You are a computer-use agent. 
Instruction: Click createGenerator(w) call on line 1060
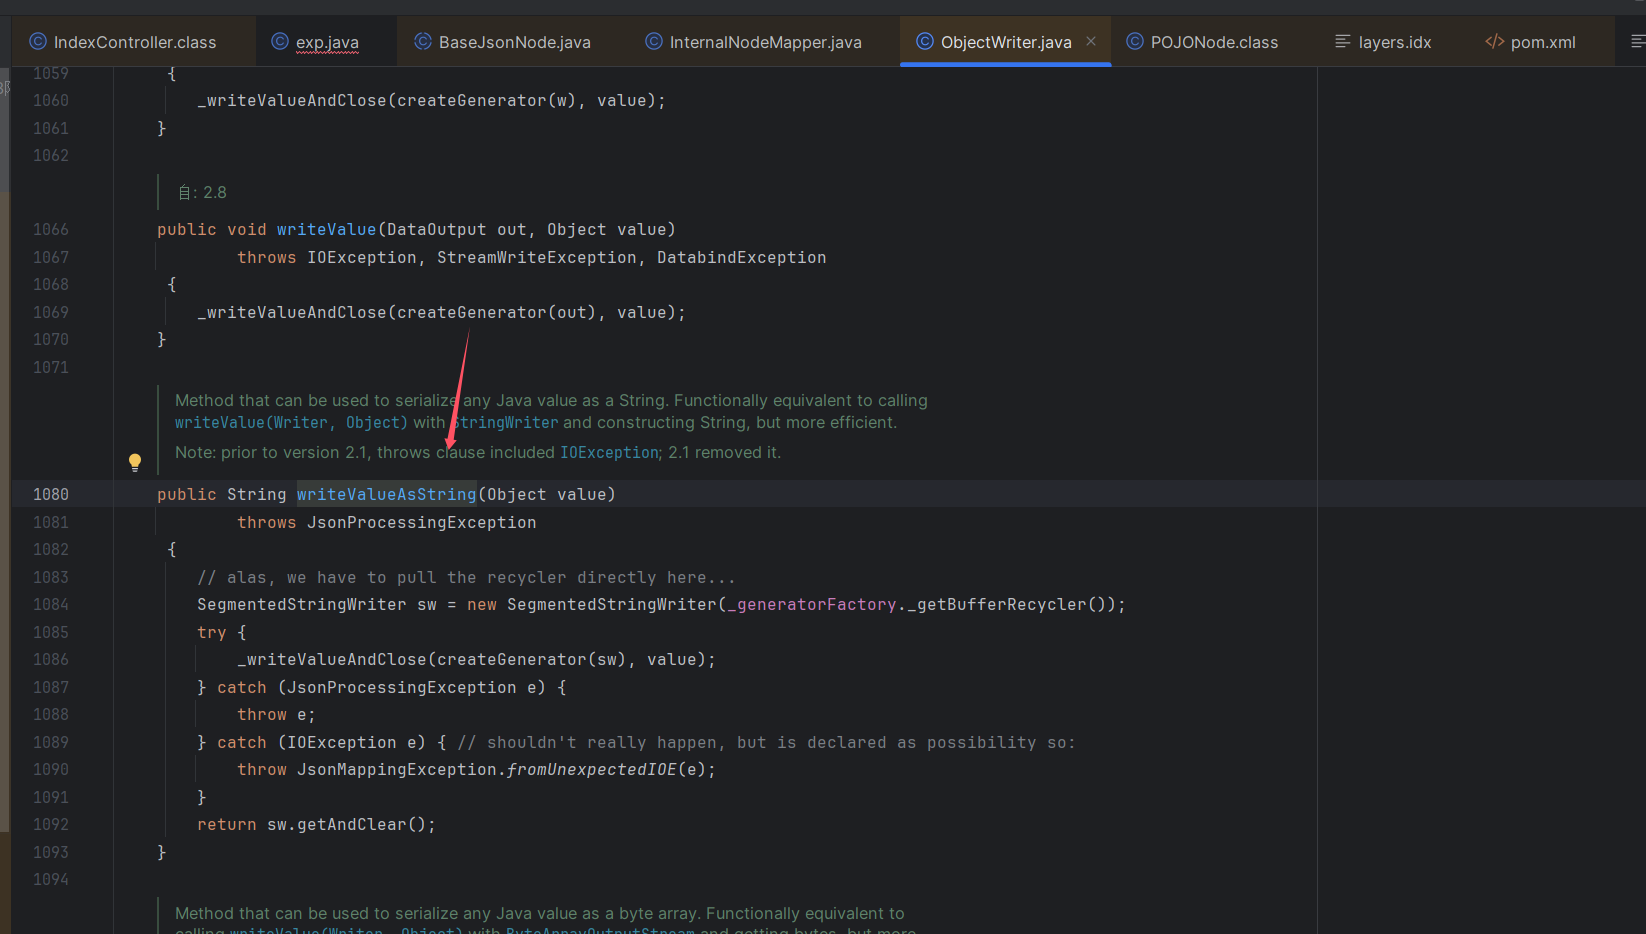click(x=492, y=100)
